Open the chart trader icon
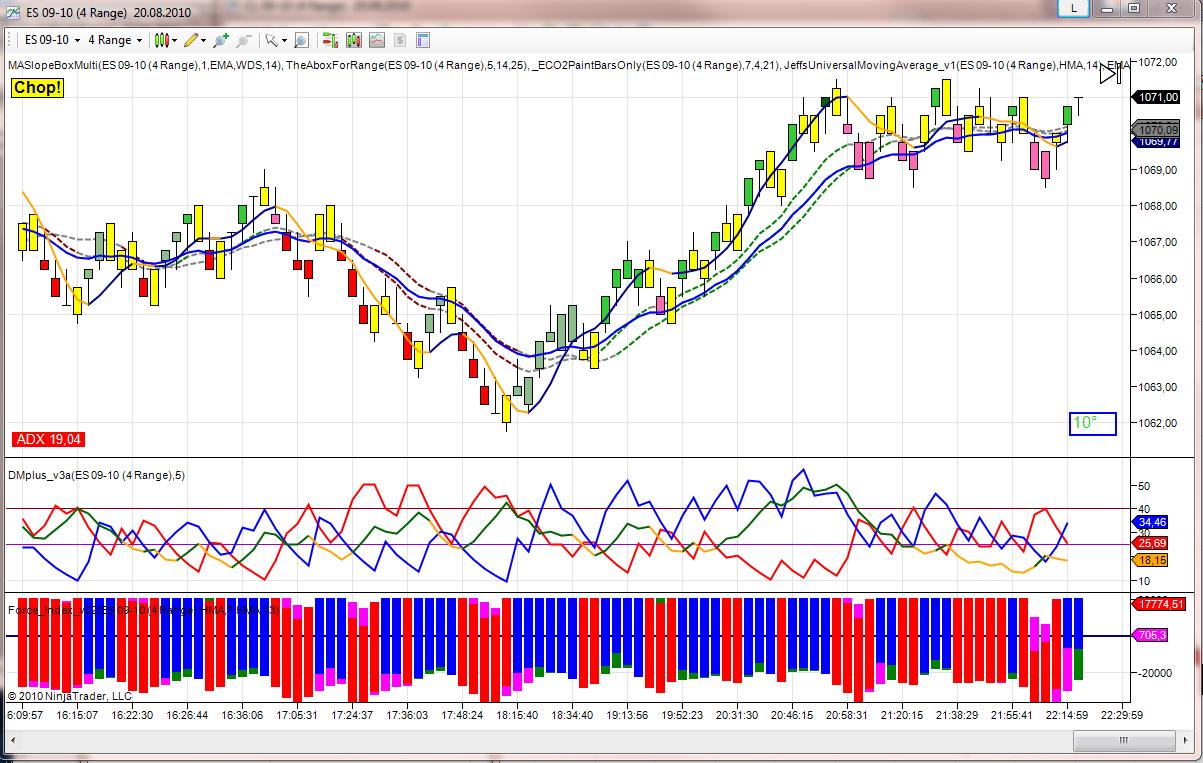 (330, 40)
